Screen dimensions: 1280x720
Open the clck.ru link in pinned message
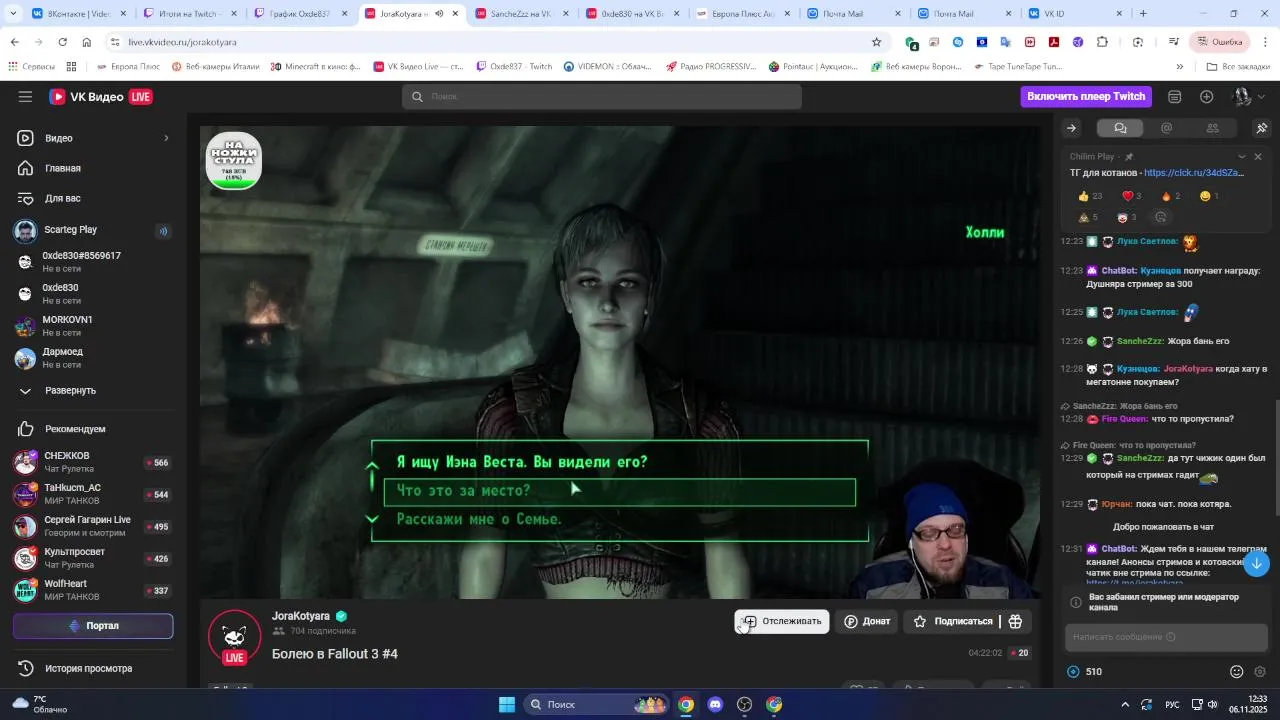[1194, 173]
